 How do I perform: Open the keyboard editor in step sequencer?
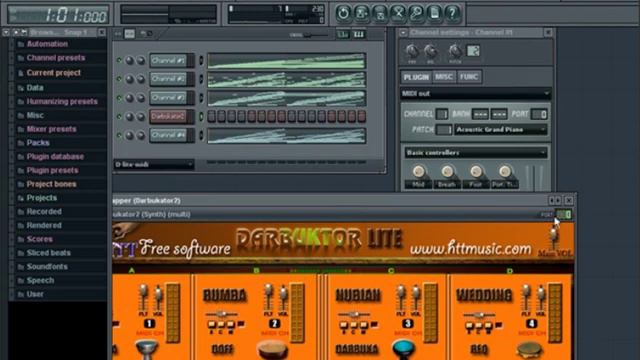358,34
